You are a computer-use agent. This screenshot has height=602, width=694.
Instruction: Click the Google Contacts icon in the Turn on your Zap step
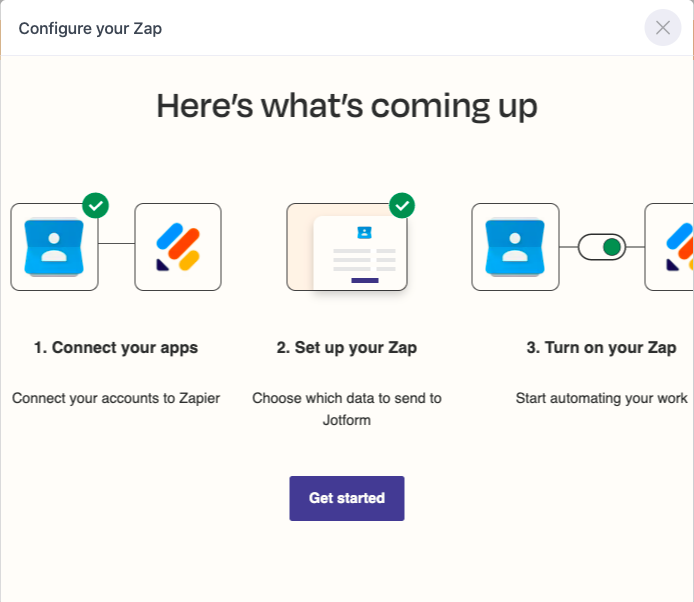515,247
